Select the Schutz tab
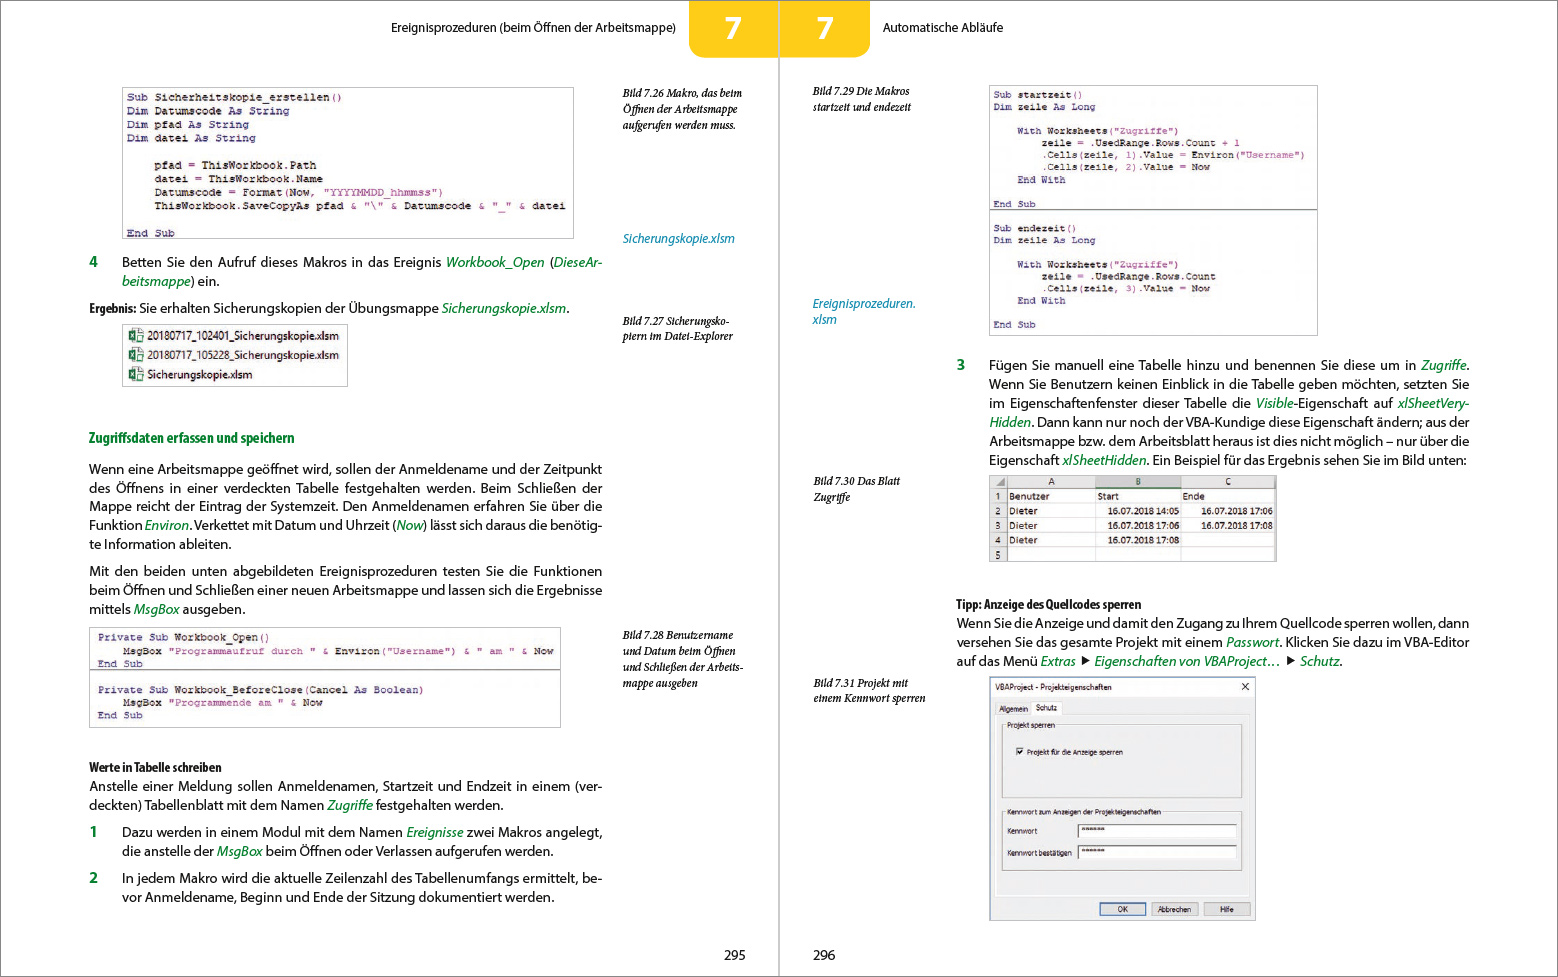 [x=1046, y=708]
